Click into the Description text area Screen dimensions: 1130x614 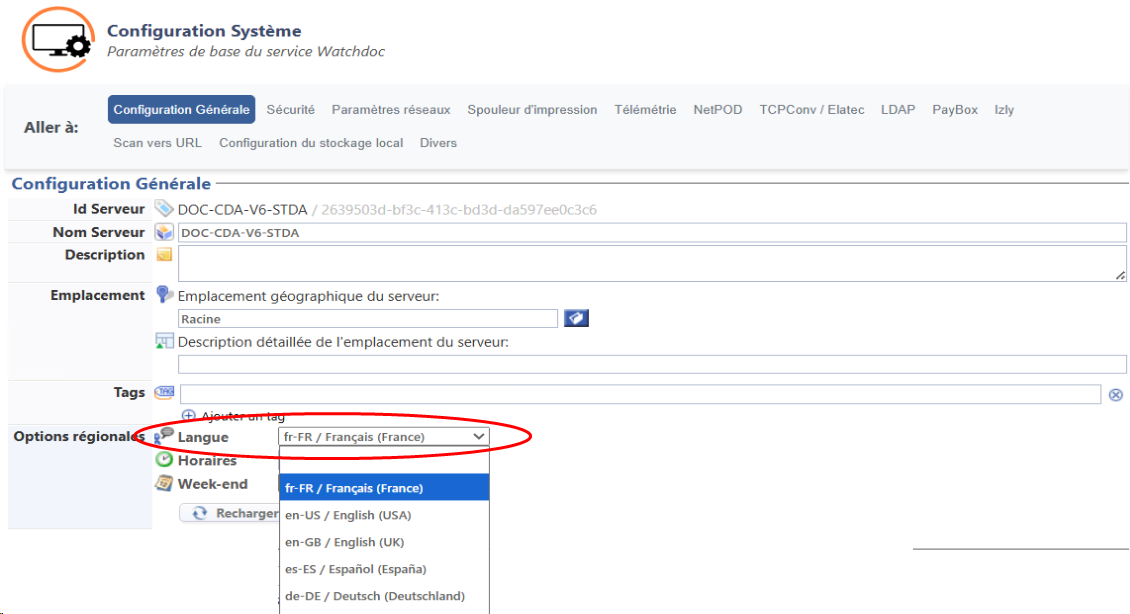650,263
